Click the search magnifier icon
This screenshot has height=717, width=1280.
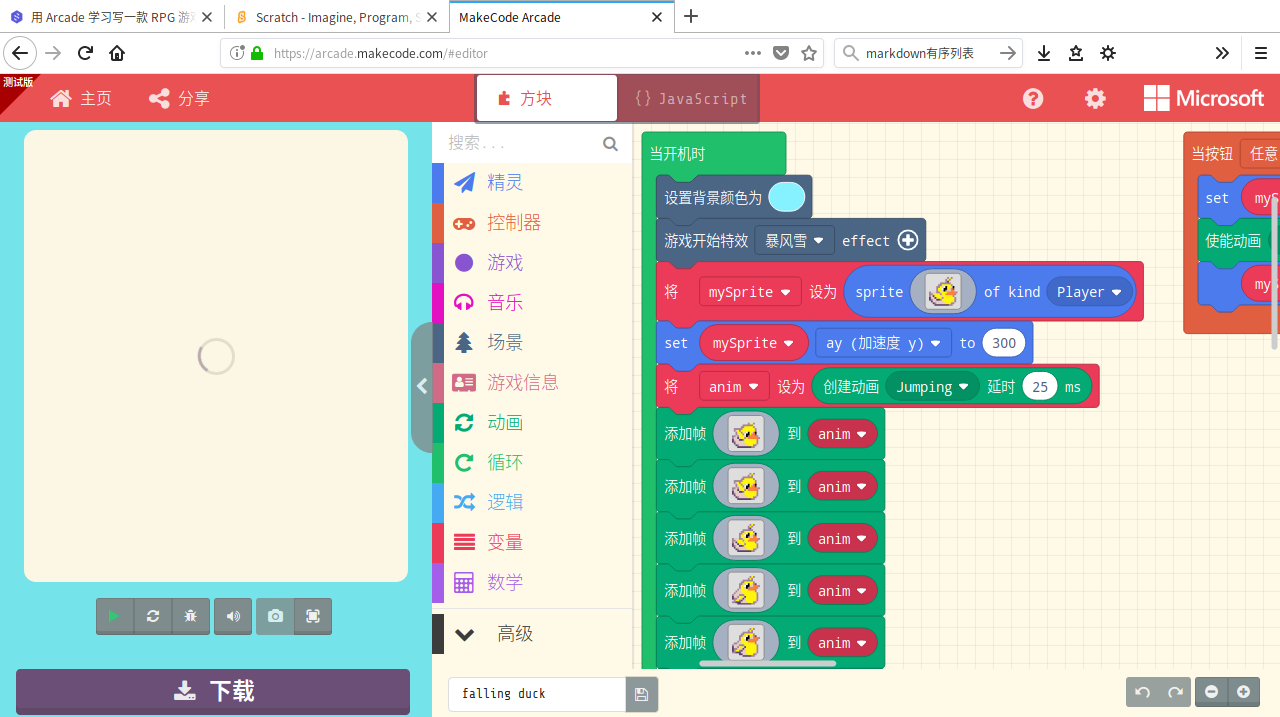[x=610, y=144]
